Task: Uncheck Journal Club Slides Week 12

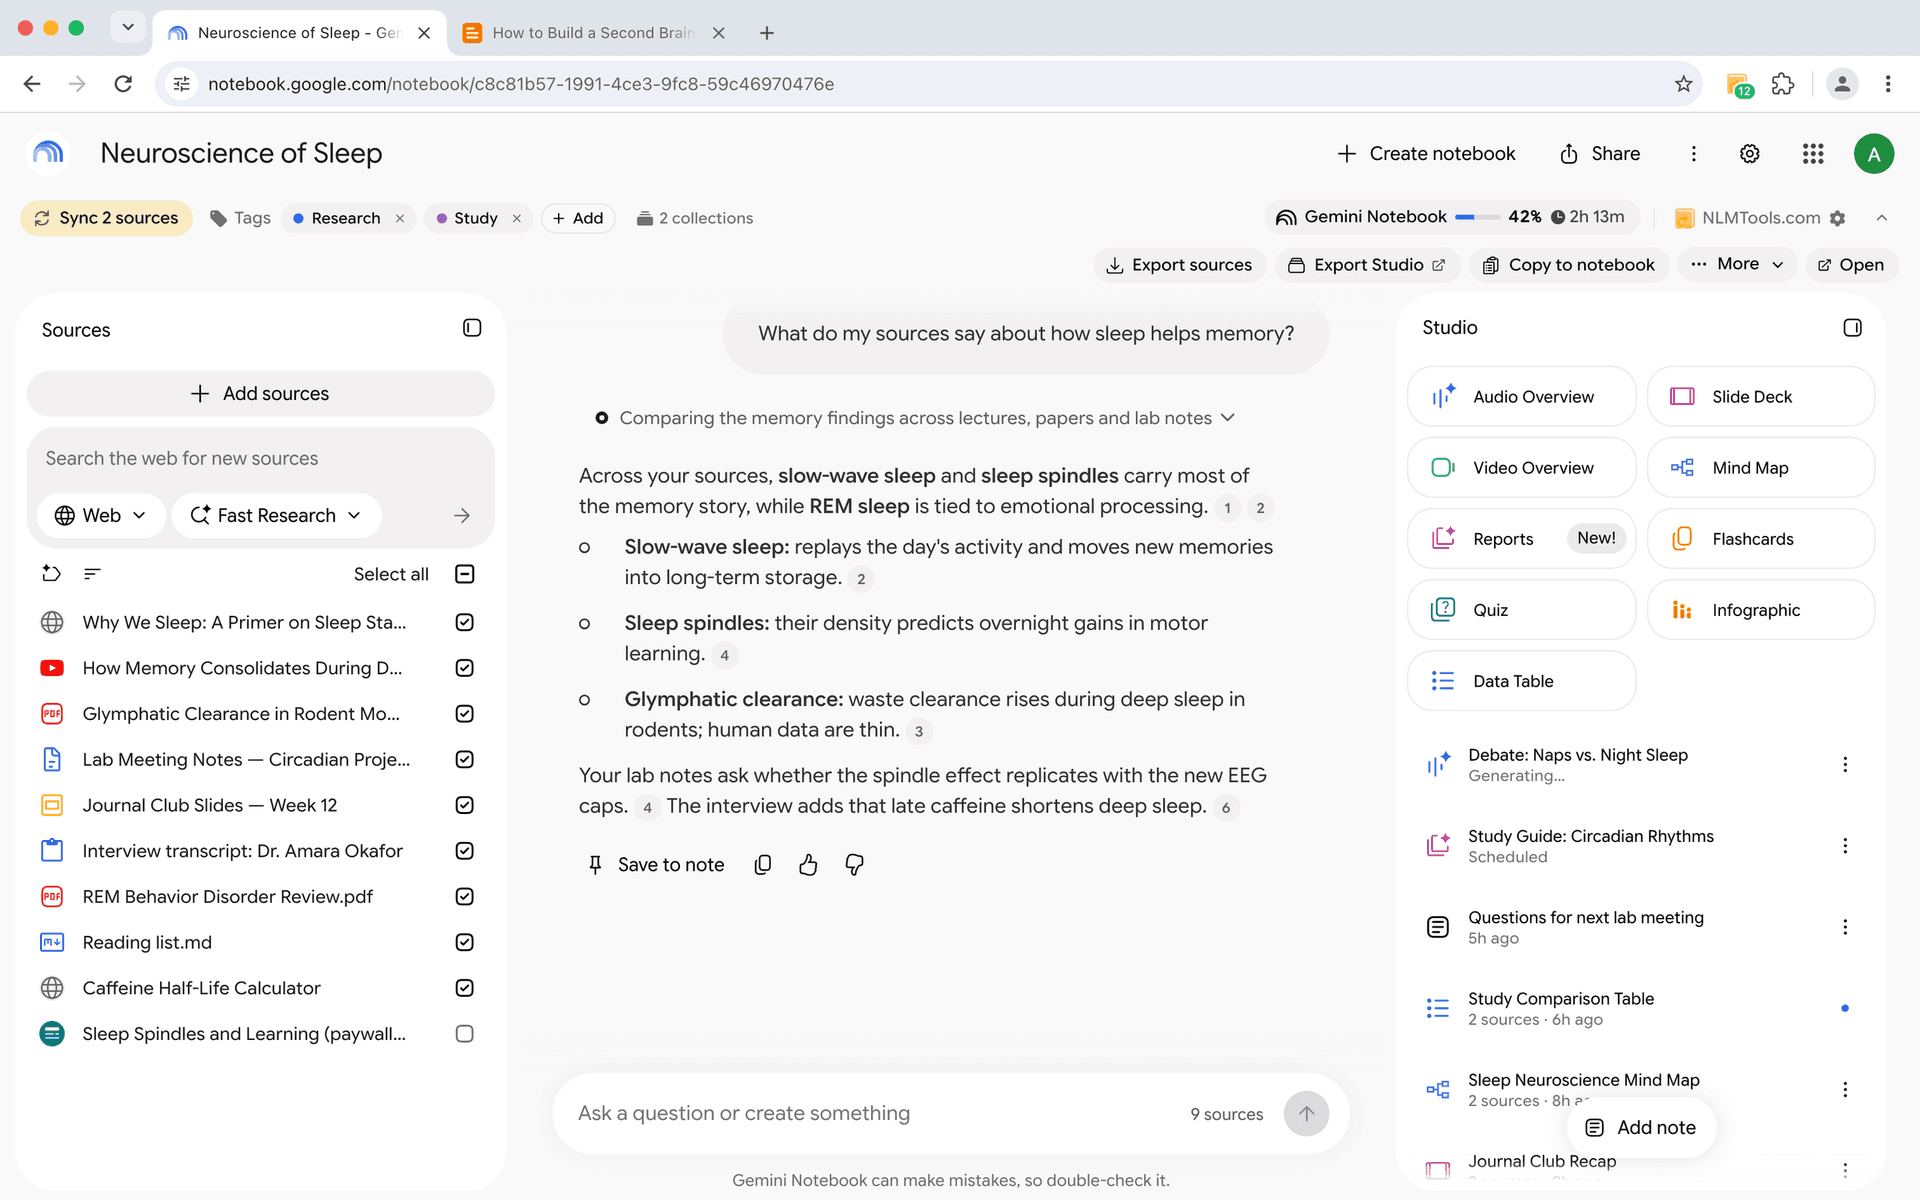Action: 464,805
